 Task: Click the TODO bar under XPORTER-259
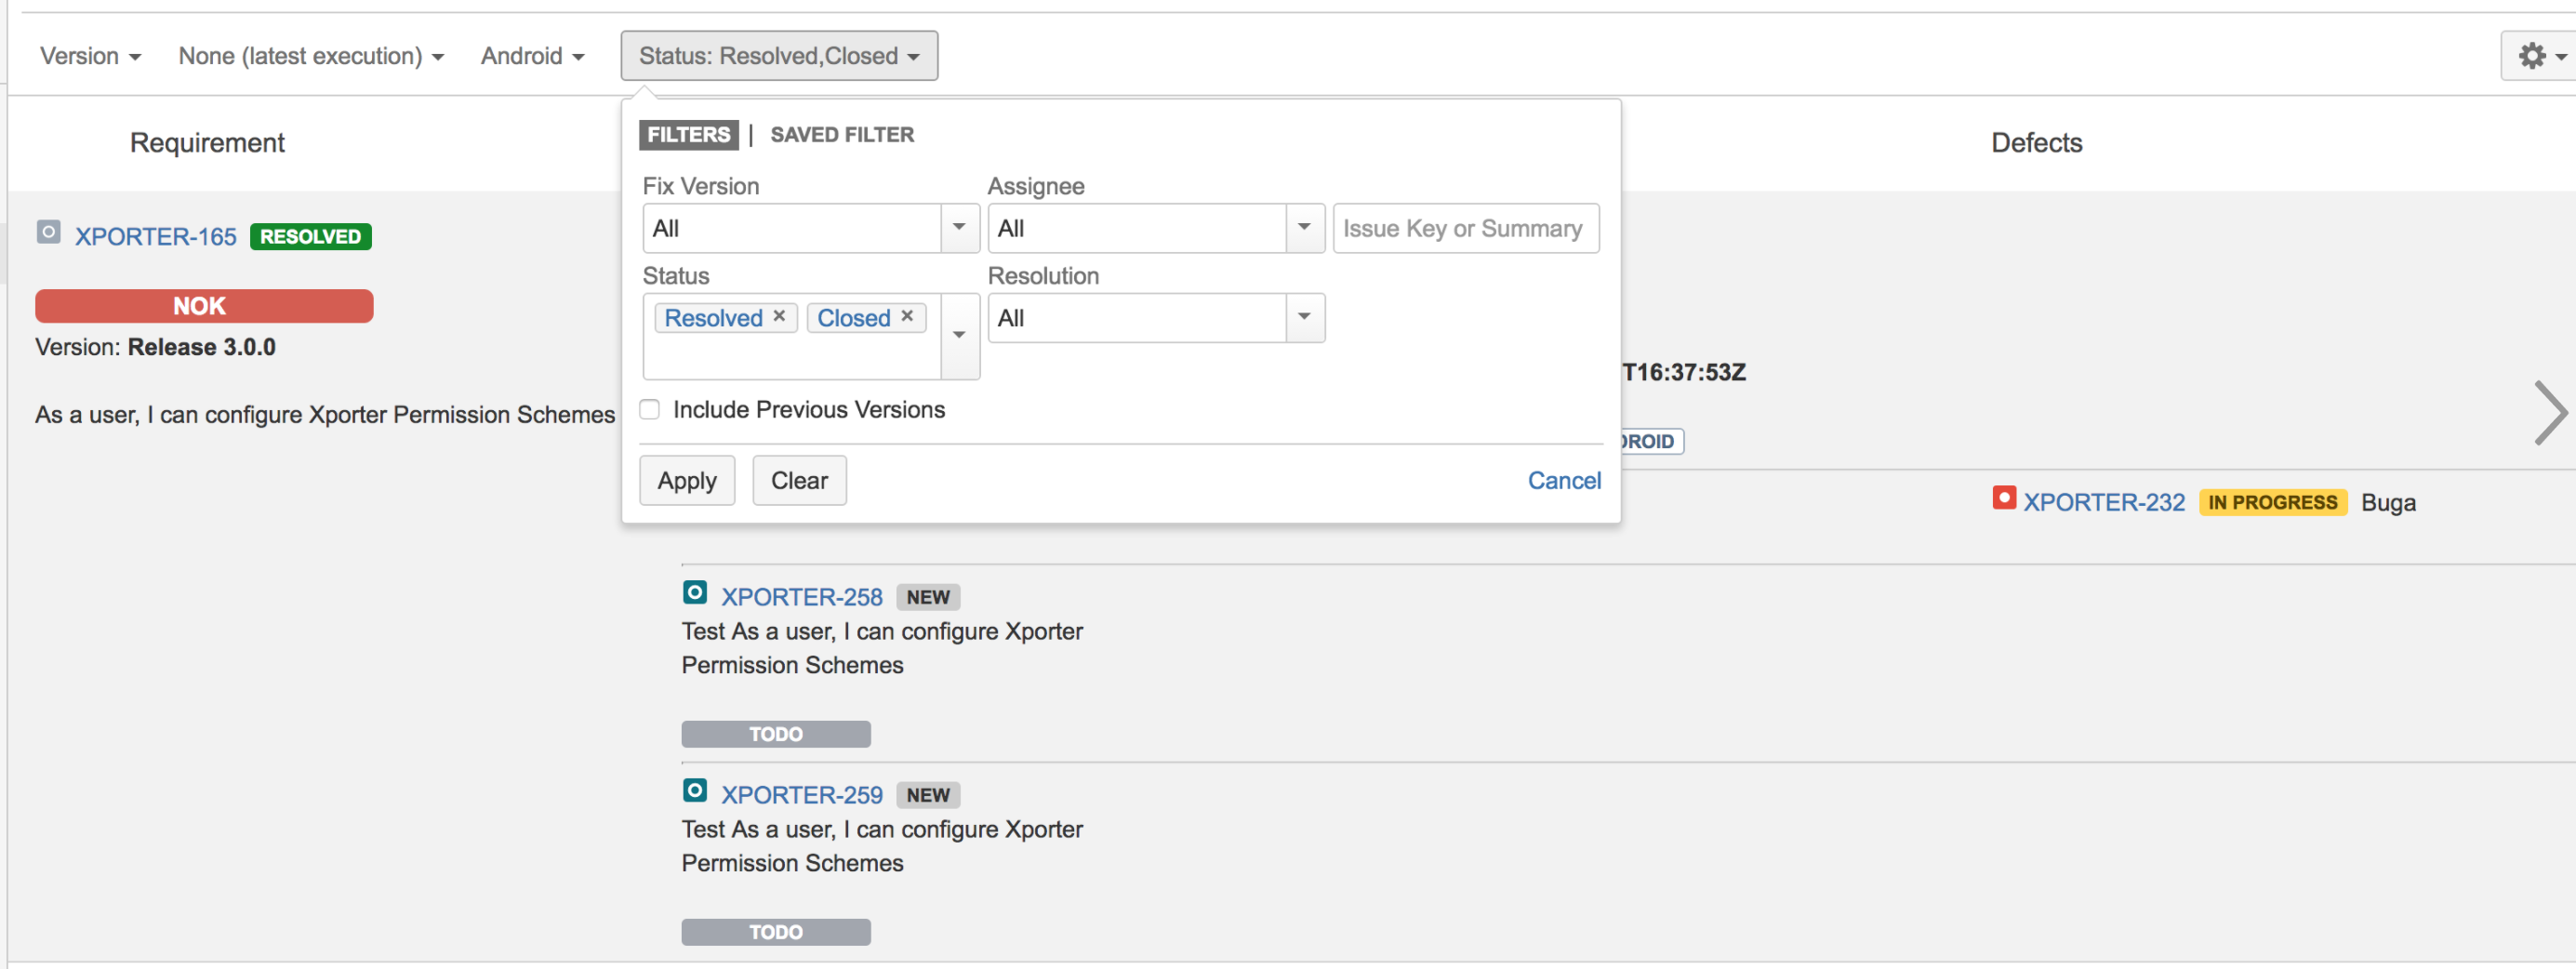(776, 932)
